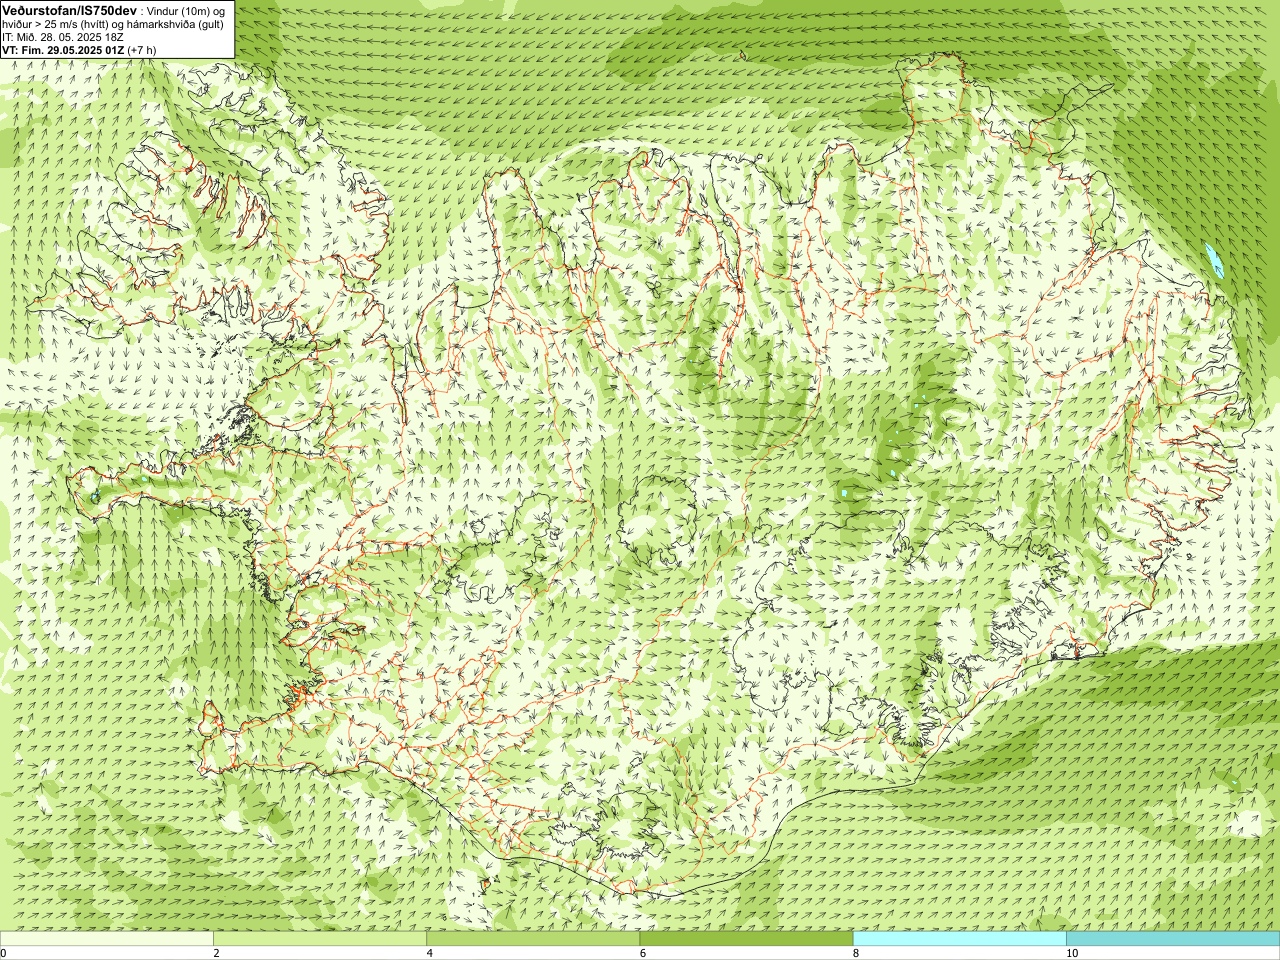This screenshot has height=960, width=1280.
Task: Click the 'IT: Mið. 28. 05. 2025 18Z' text
Action: [x=63, y=37]
